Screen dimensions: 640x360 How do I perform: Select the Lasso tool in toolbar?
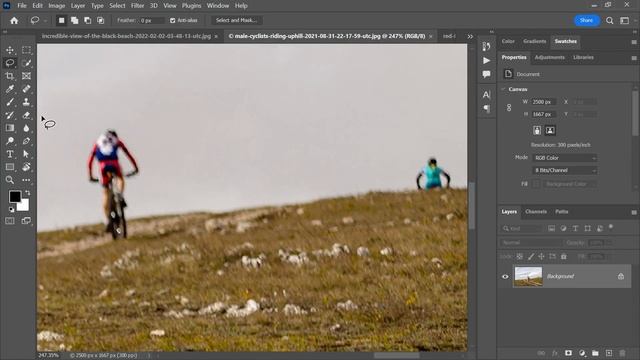coord(10,63)
